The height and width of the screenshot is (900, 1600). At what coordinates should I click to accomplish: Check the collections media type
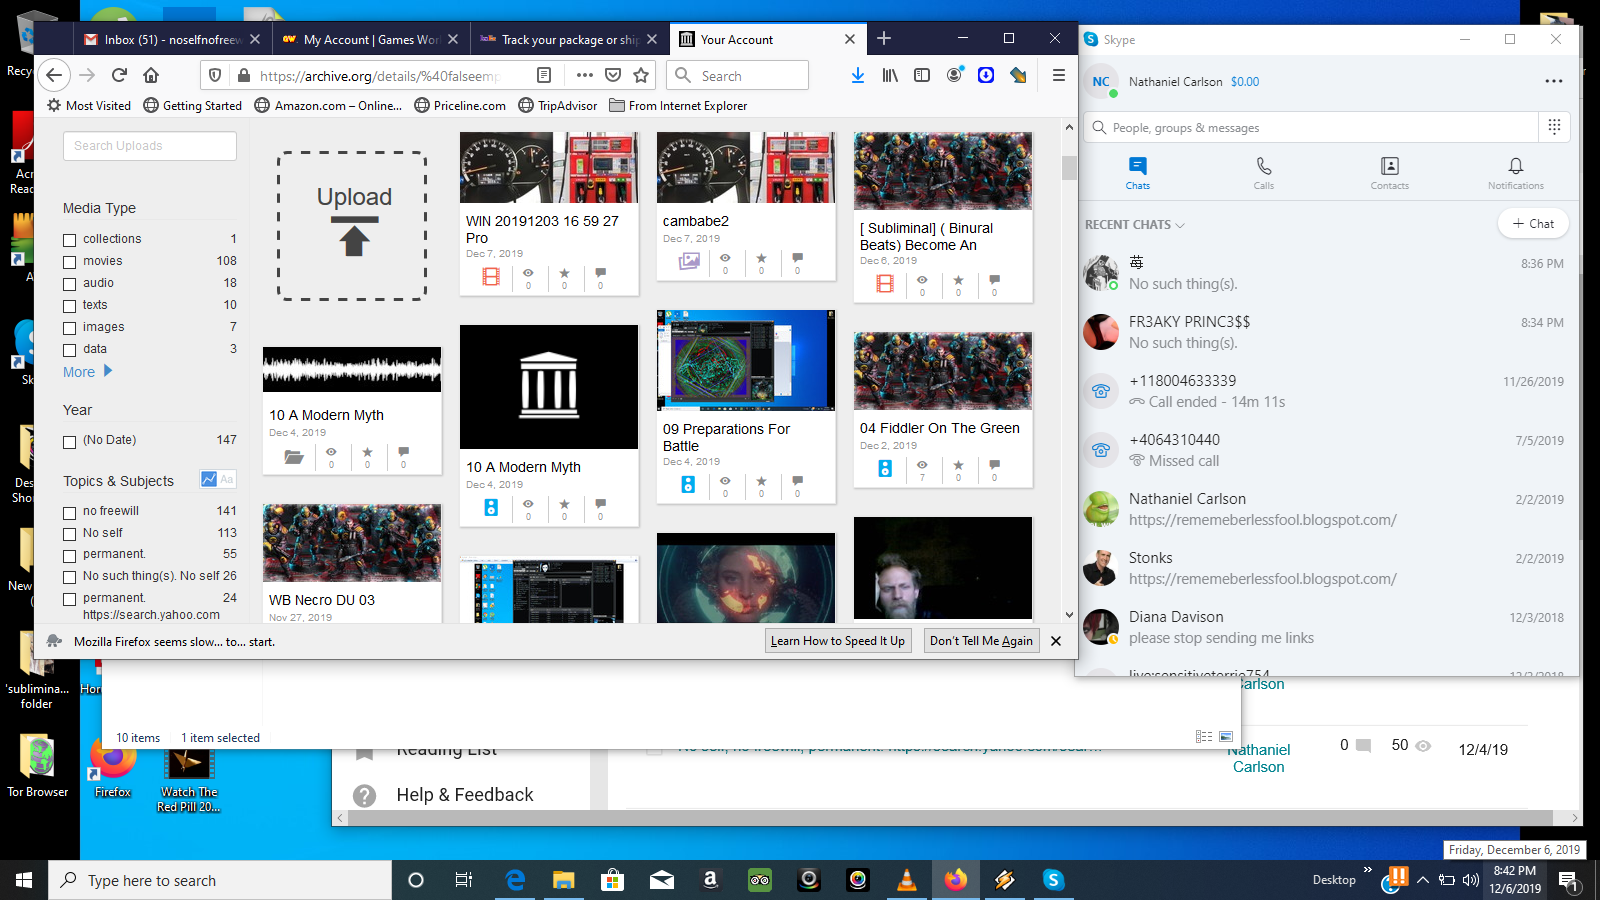click(x=70, y=240)
